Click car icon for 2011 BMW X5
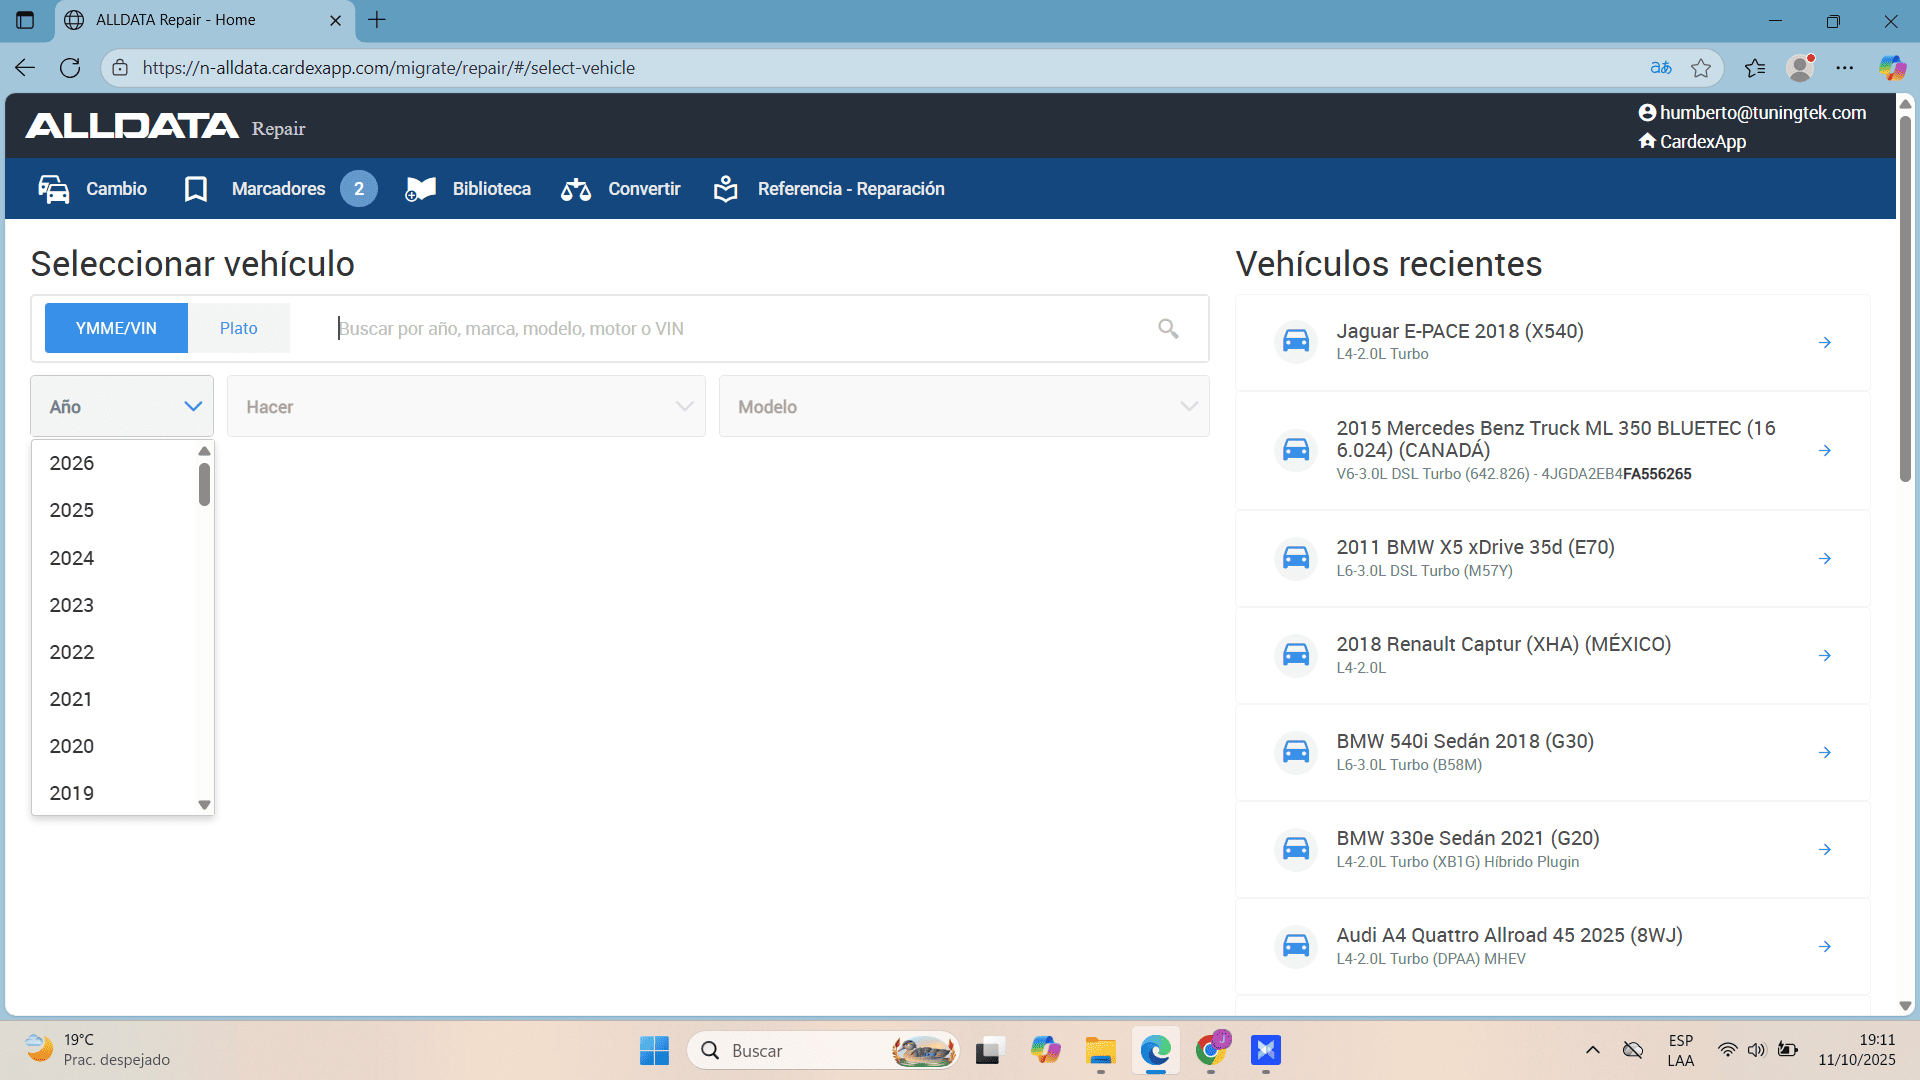The image size is (1920, 1080). 1296,558
